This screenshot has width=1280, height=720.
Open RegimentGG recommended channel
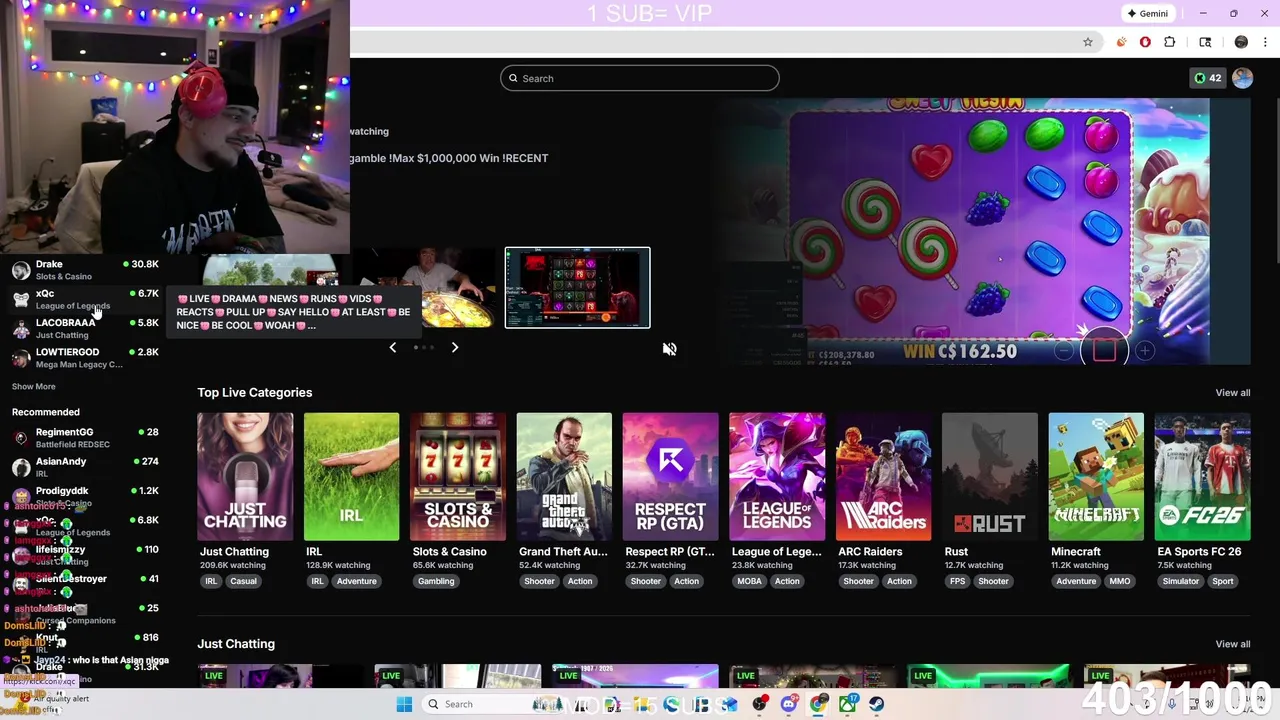point(85,438)
